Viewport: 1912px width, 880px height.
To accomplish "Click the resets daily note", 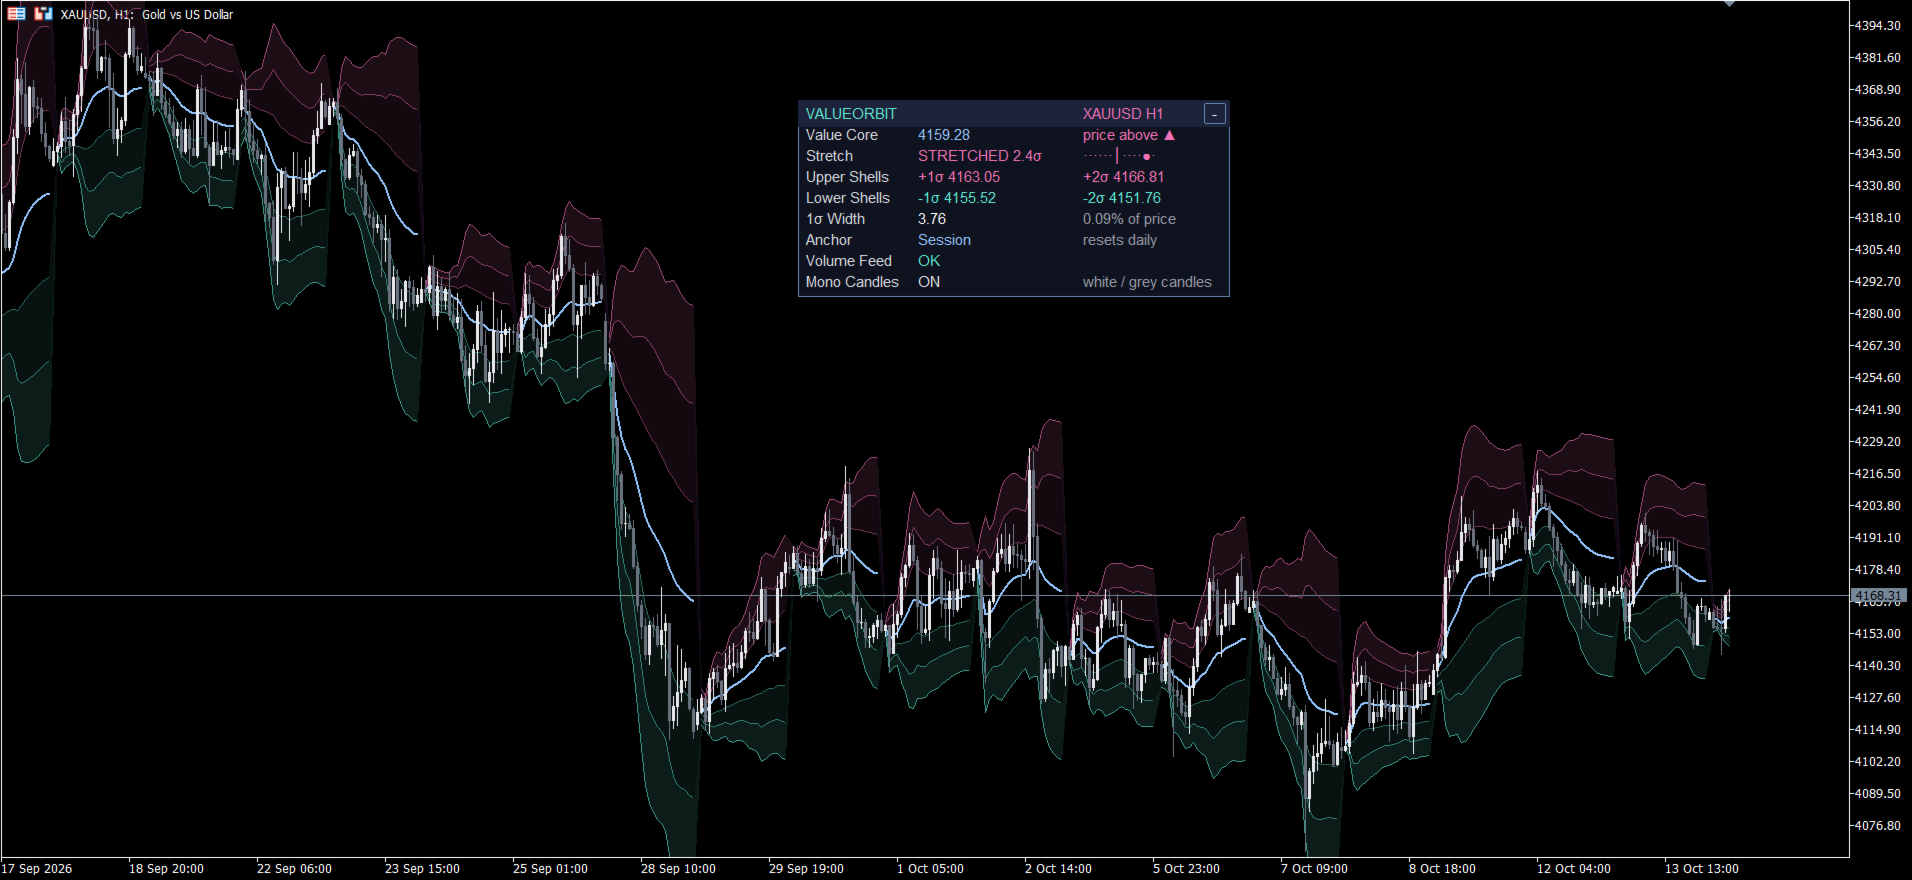I will (x=1120, y=240).
